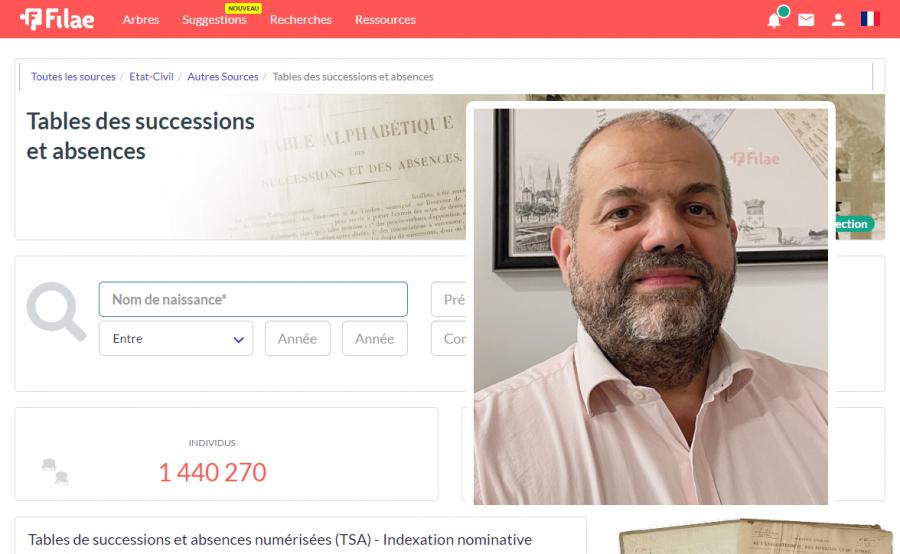Click the French flag language icon
The image size is (900, 554).
(x=870, y=19)
